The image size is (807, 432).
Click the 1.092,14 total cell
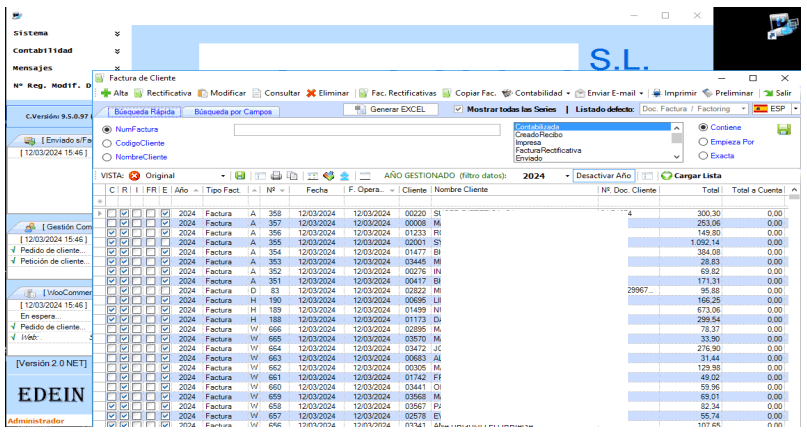click(690, 242)
